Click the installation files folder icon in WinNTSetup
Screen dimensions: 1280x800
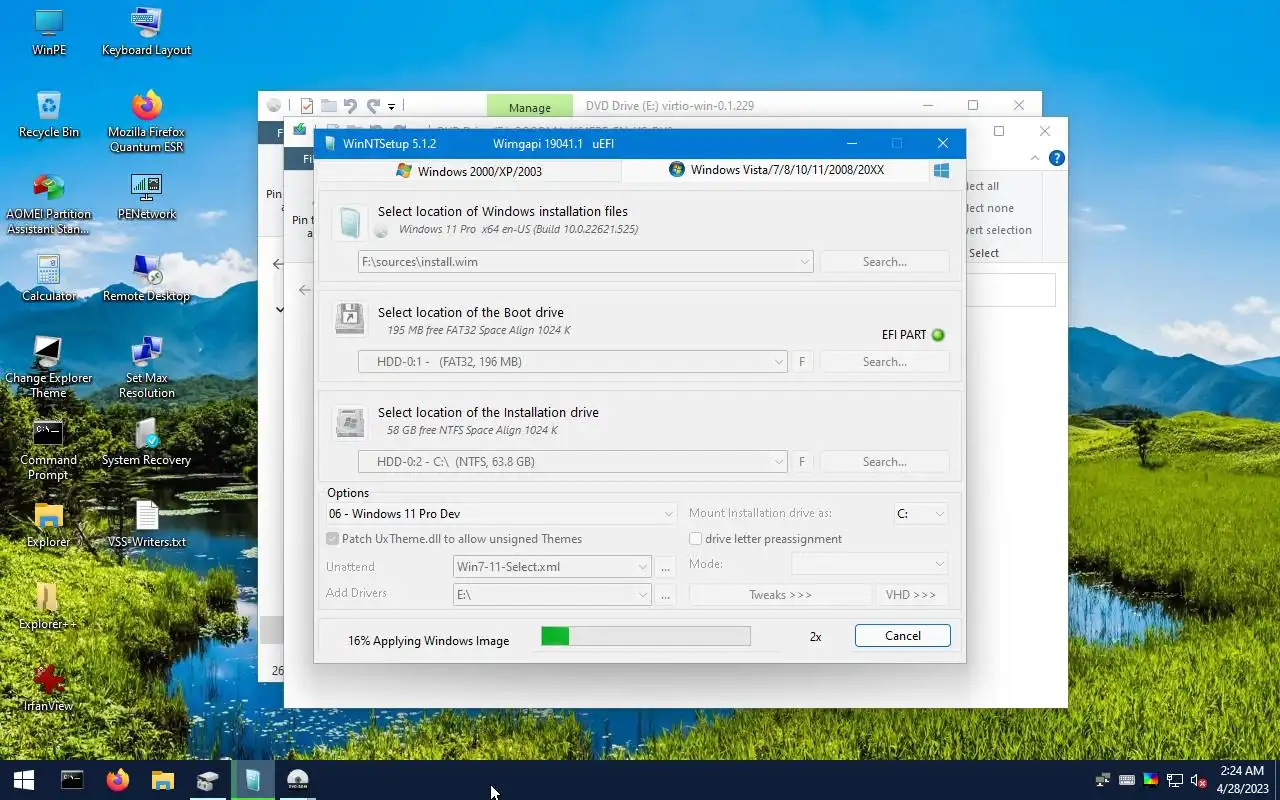pyautogui.click(x=349, y=221)
